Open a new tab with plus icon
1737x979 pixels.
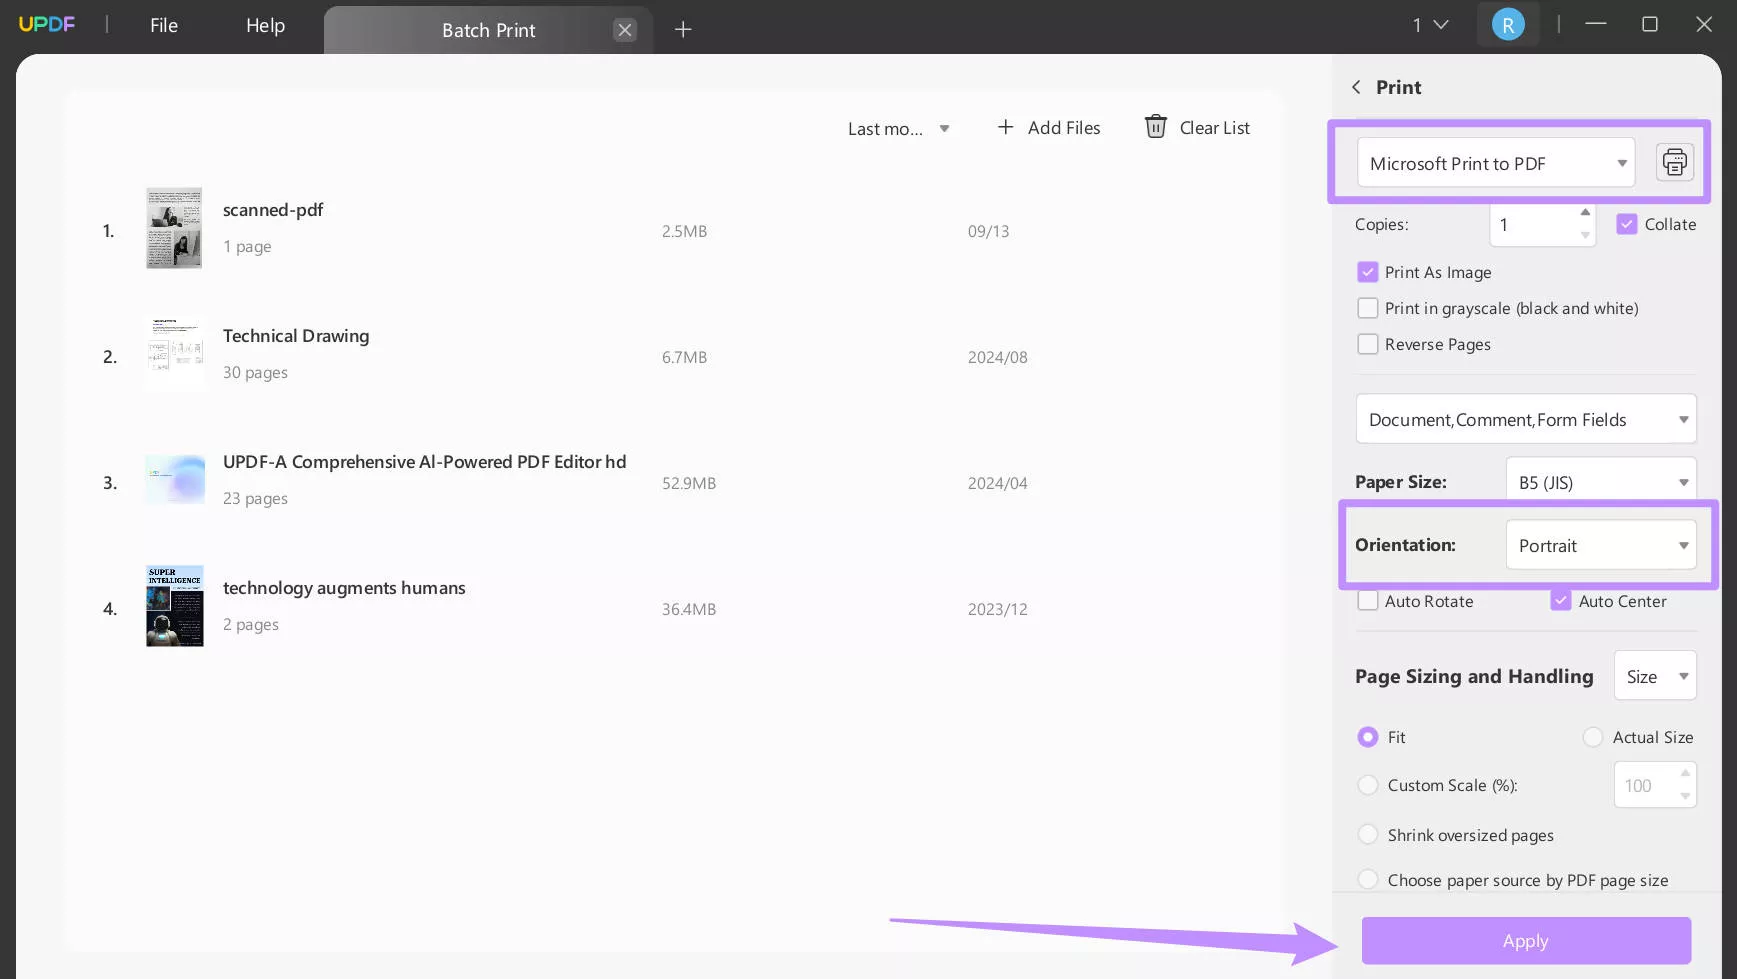pos(683,30)
